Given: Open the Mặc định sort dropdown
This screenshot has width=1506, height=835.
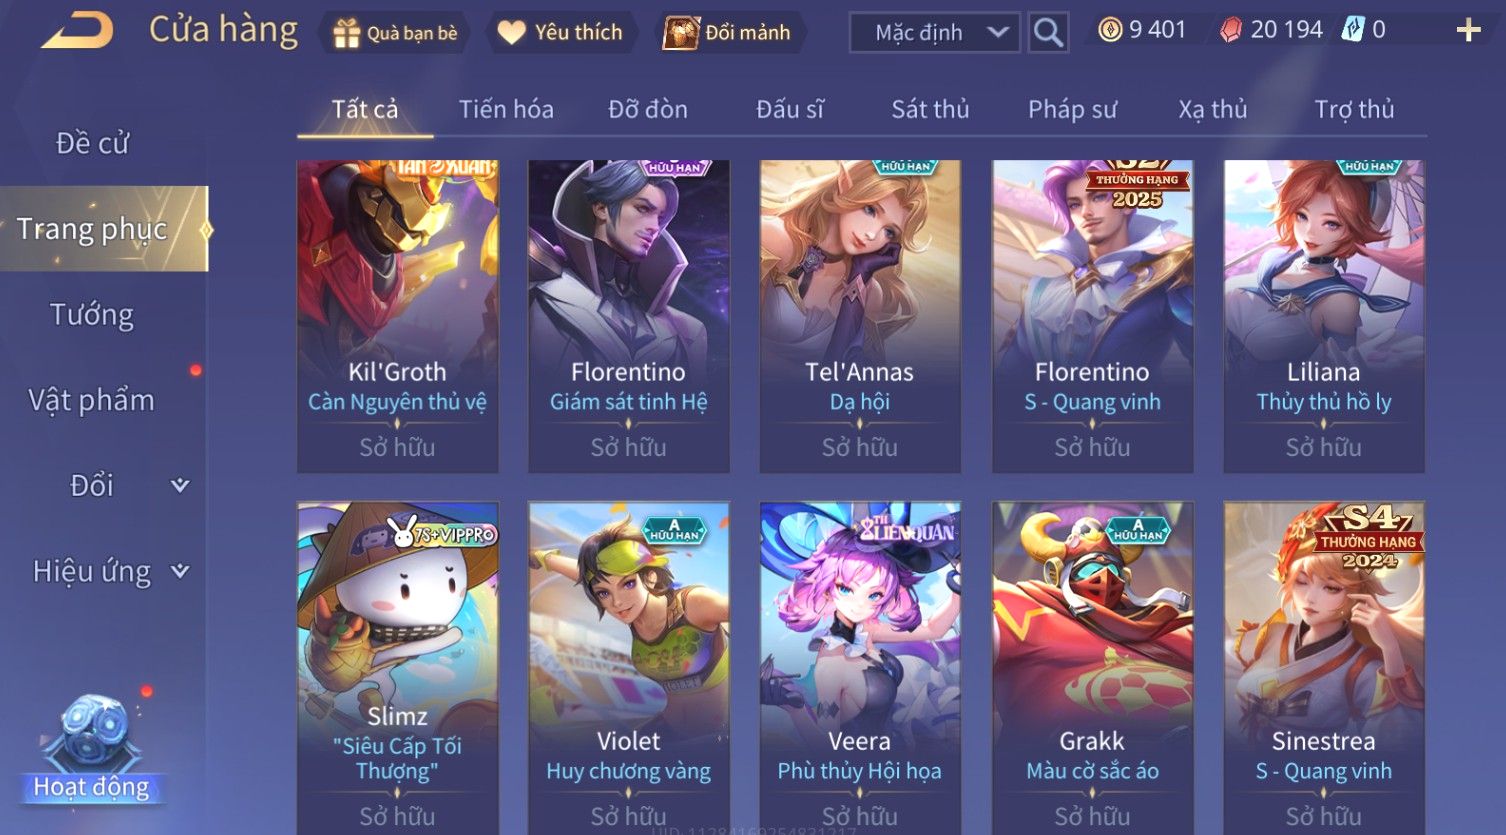Looking at the screenshot, I should 935,33.
